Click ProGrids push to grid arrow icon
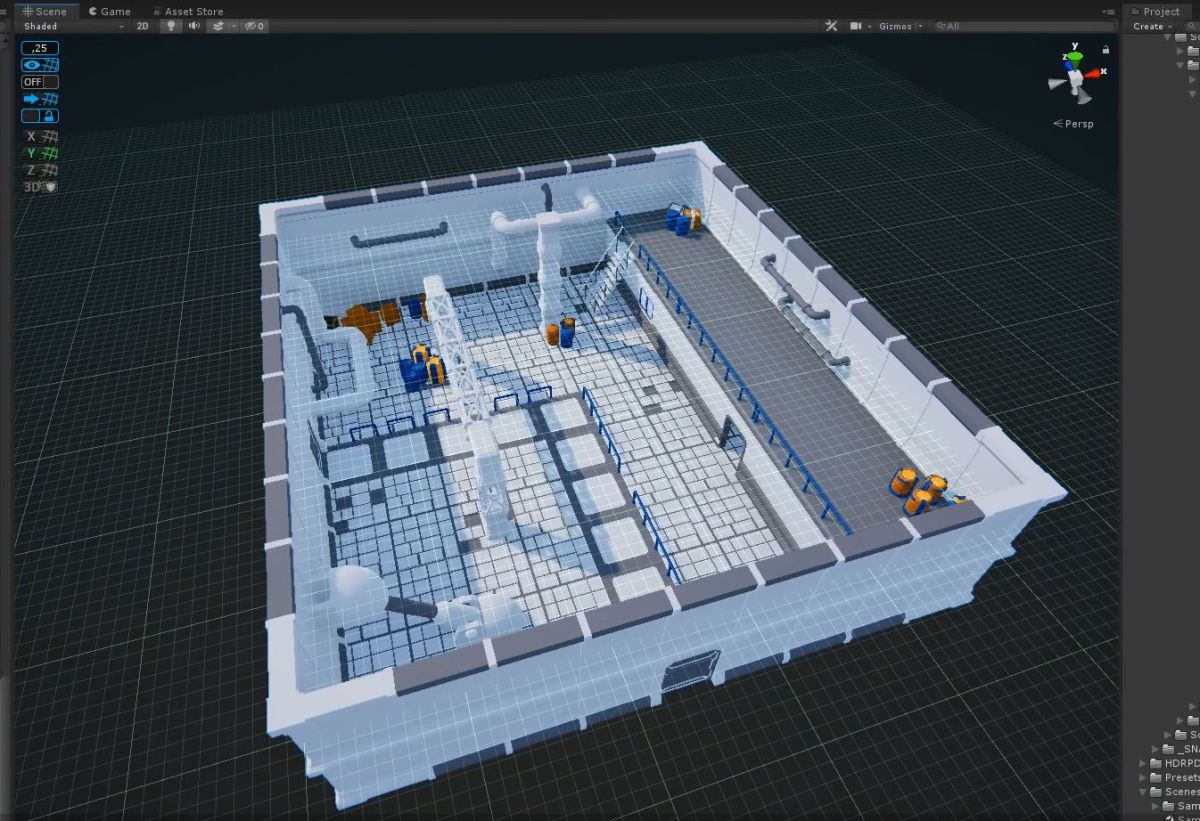Image resolution: width=1200 pixels, height=821 pixels. tap(40, 99)
